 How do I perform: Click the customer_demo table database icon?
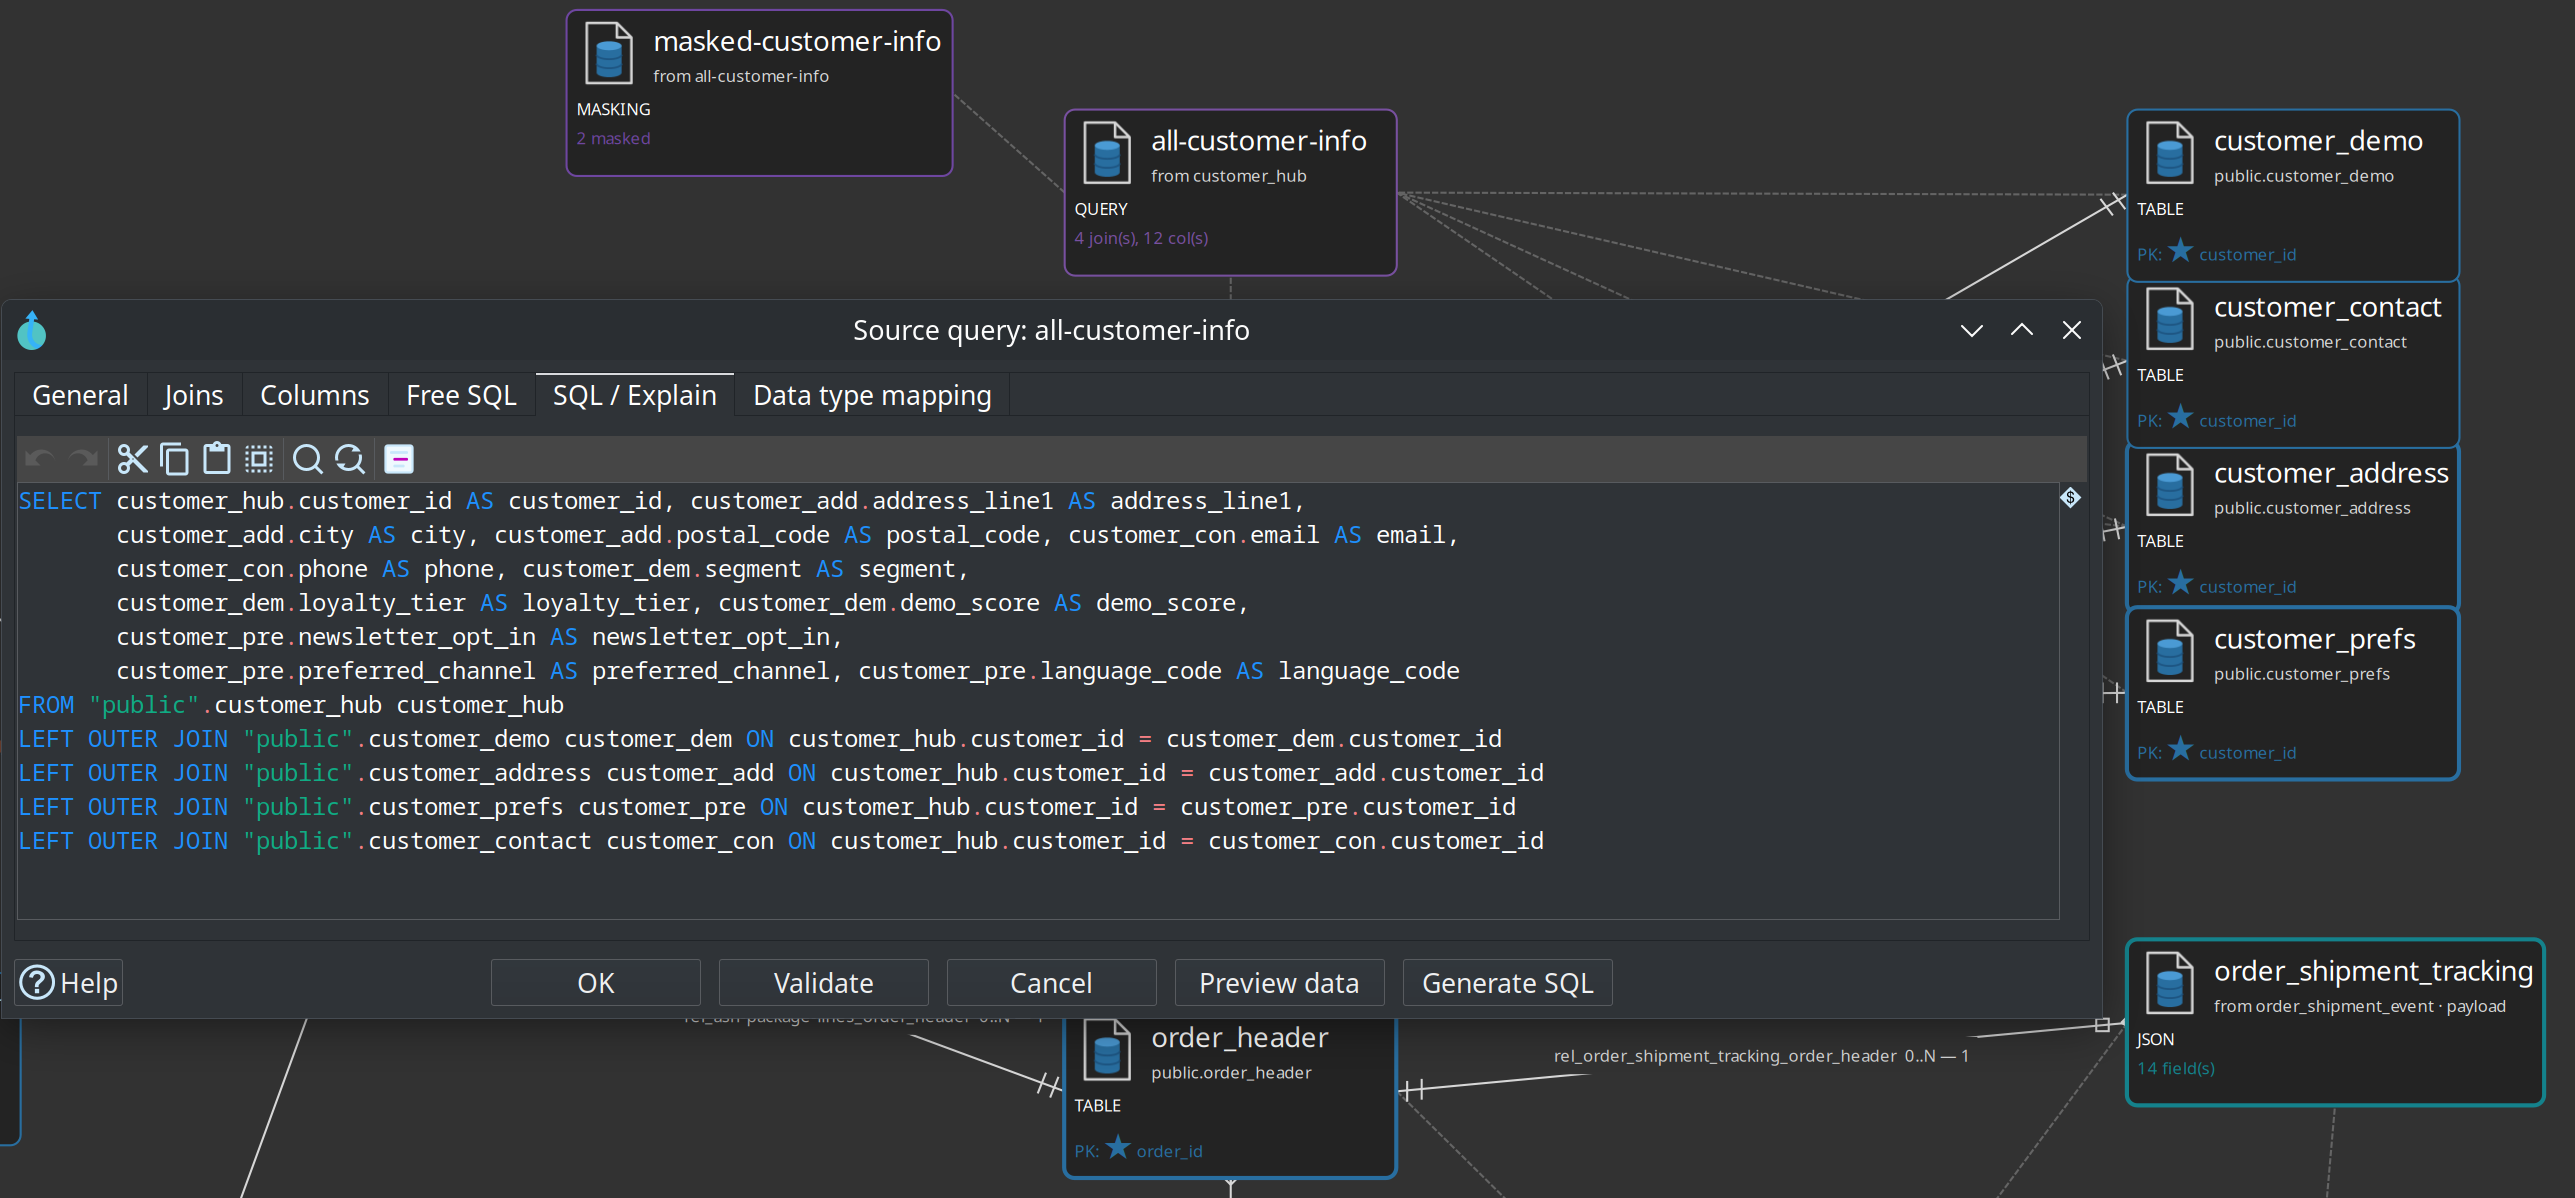pos(2169,153)
